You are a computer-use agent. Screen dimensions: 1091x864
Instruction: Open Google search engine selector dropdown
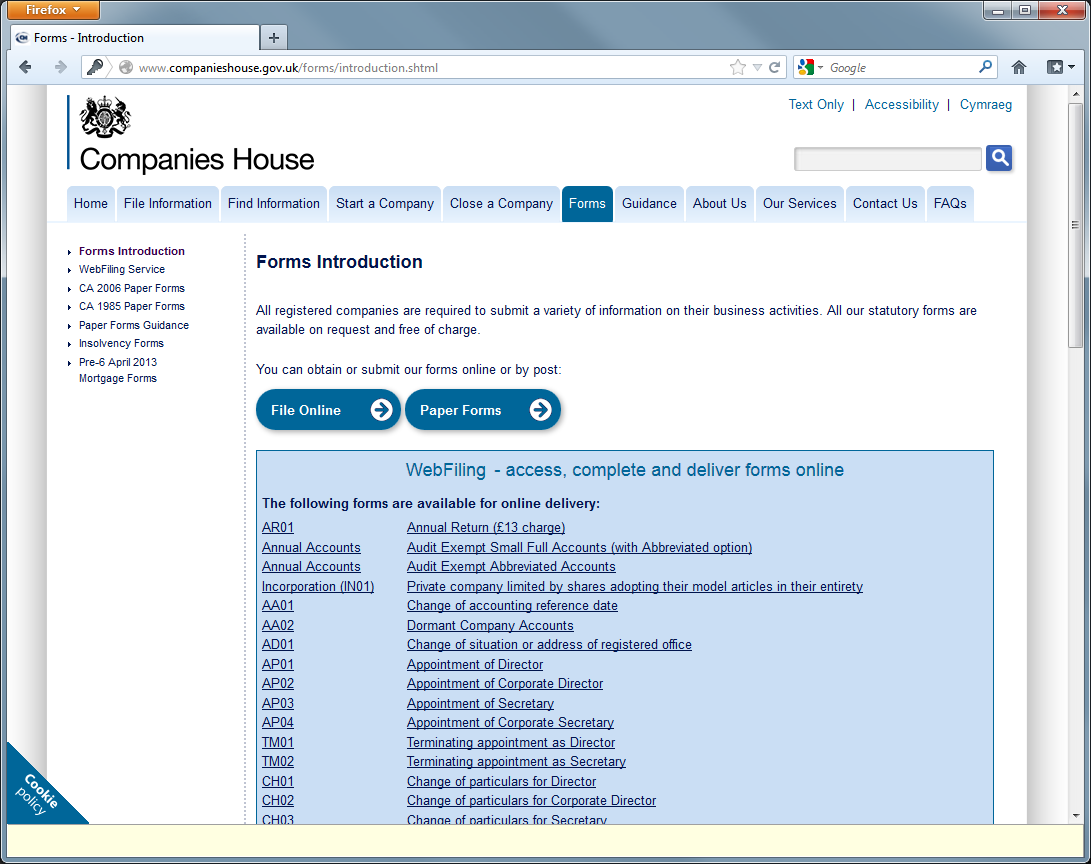pos(811,67)
